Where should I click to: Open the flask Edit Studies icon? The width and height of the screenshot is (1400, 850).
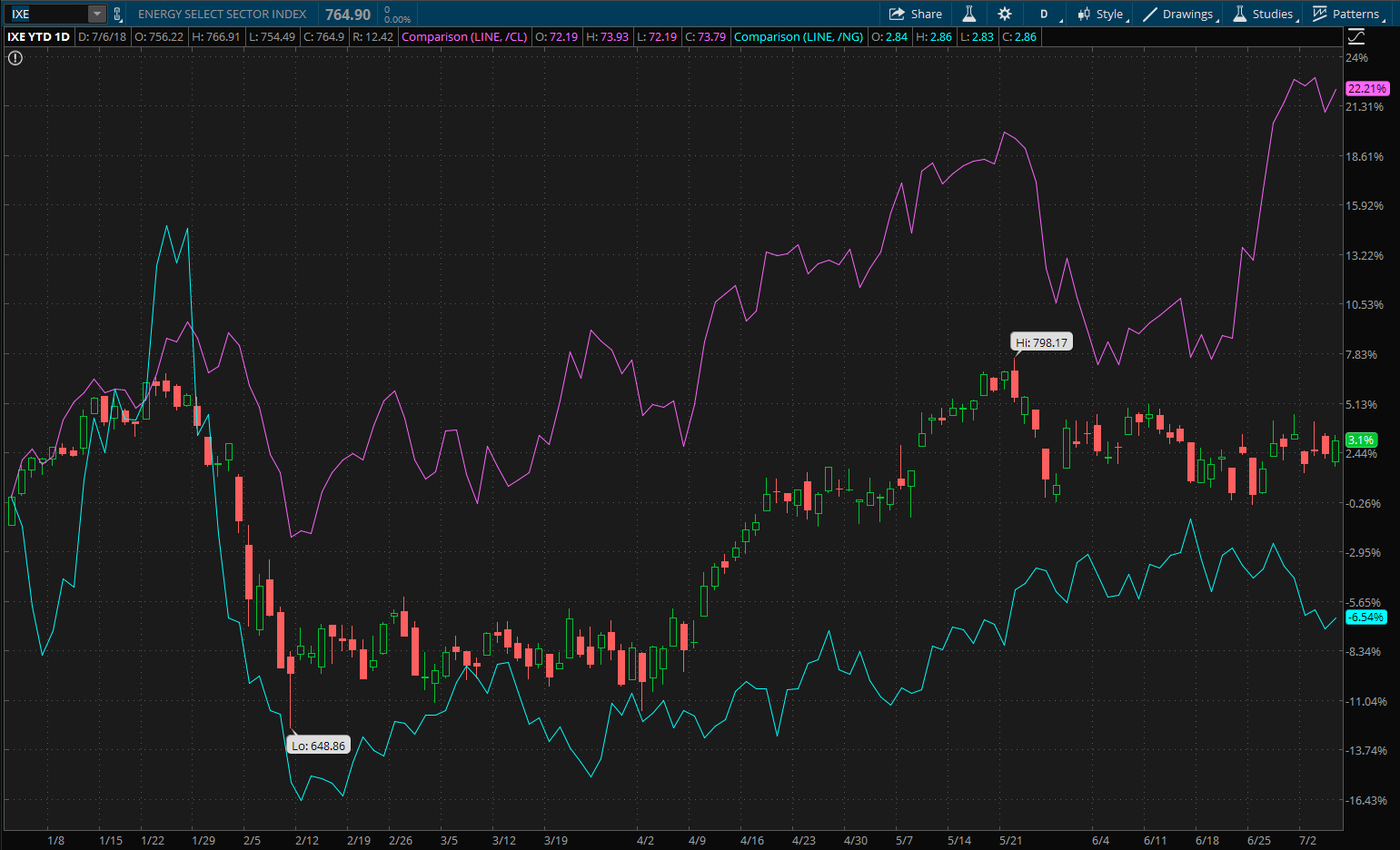968,14
